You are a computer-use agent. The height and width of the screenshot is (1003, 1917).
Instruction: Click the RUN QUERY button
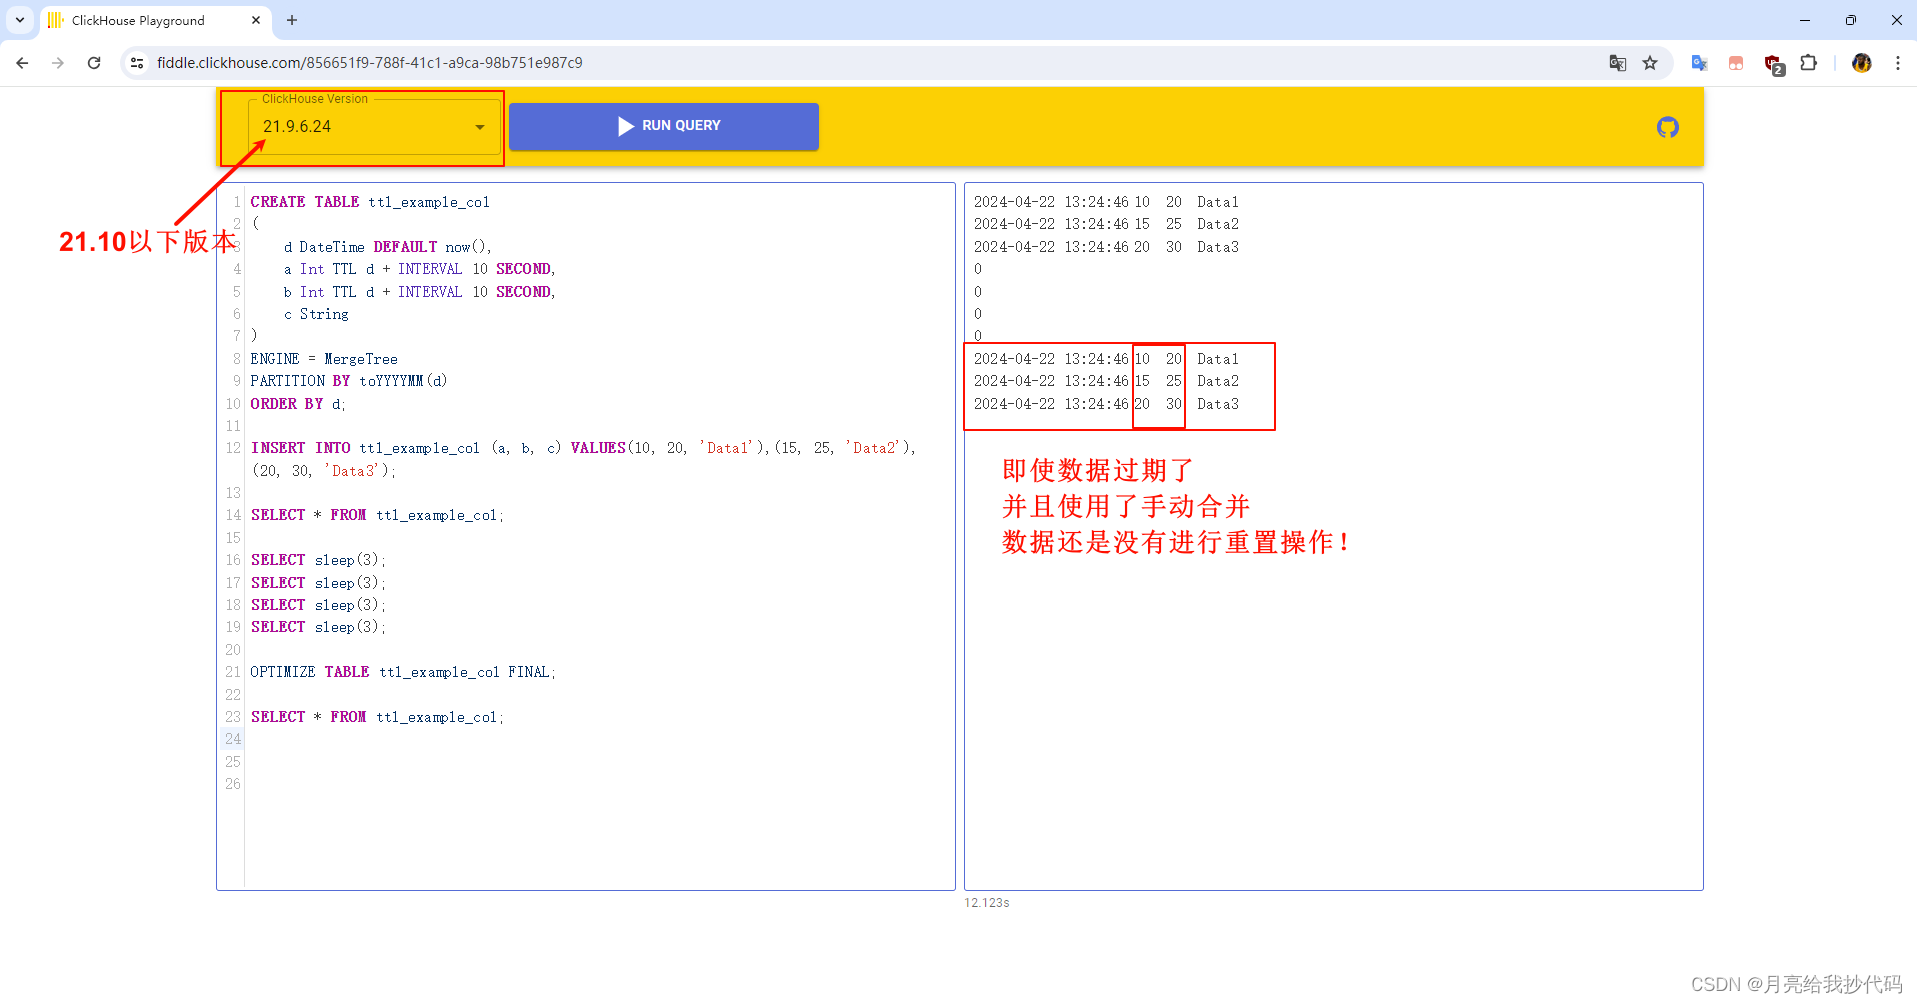point(664,126)
